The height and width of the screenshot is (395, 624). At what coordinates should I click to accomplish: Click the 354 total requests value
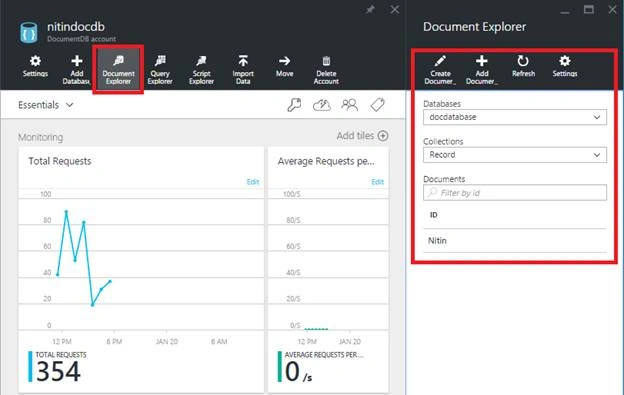click(58, 371)
